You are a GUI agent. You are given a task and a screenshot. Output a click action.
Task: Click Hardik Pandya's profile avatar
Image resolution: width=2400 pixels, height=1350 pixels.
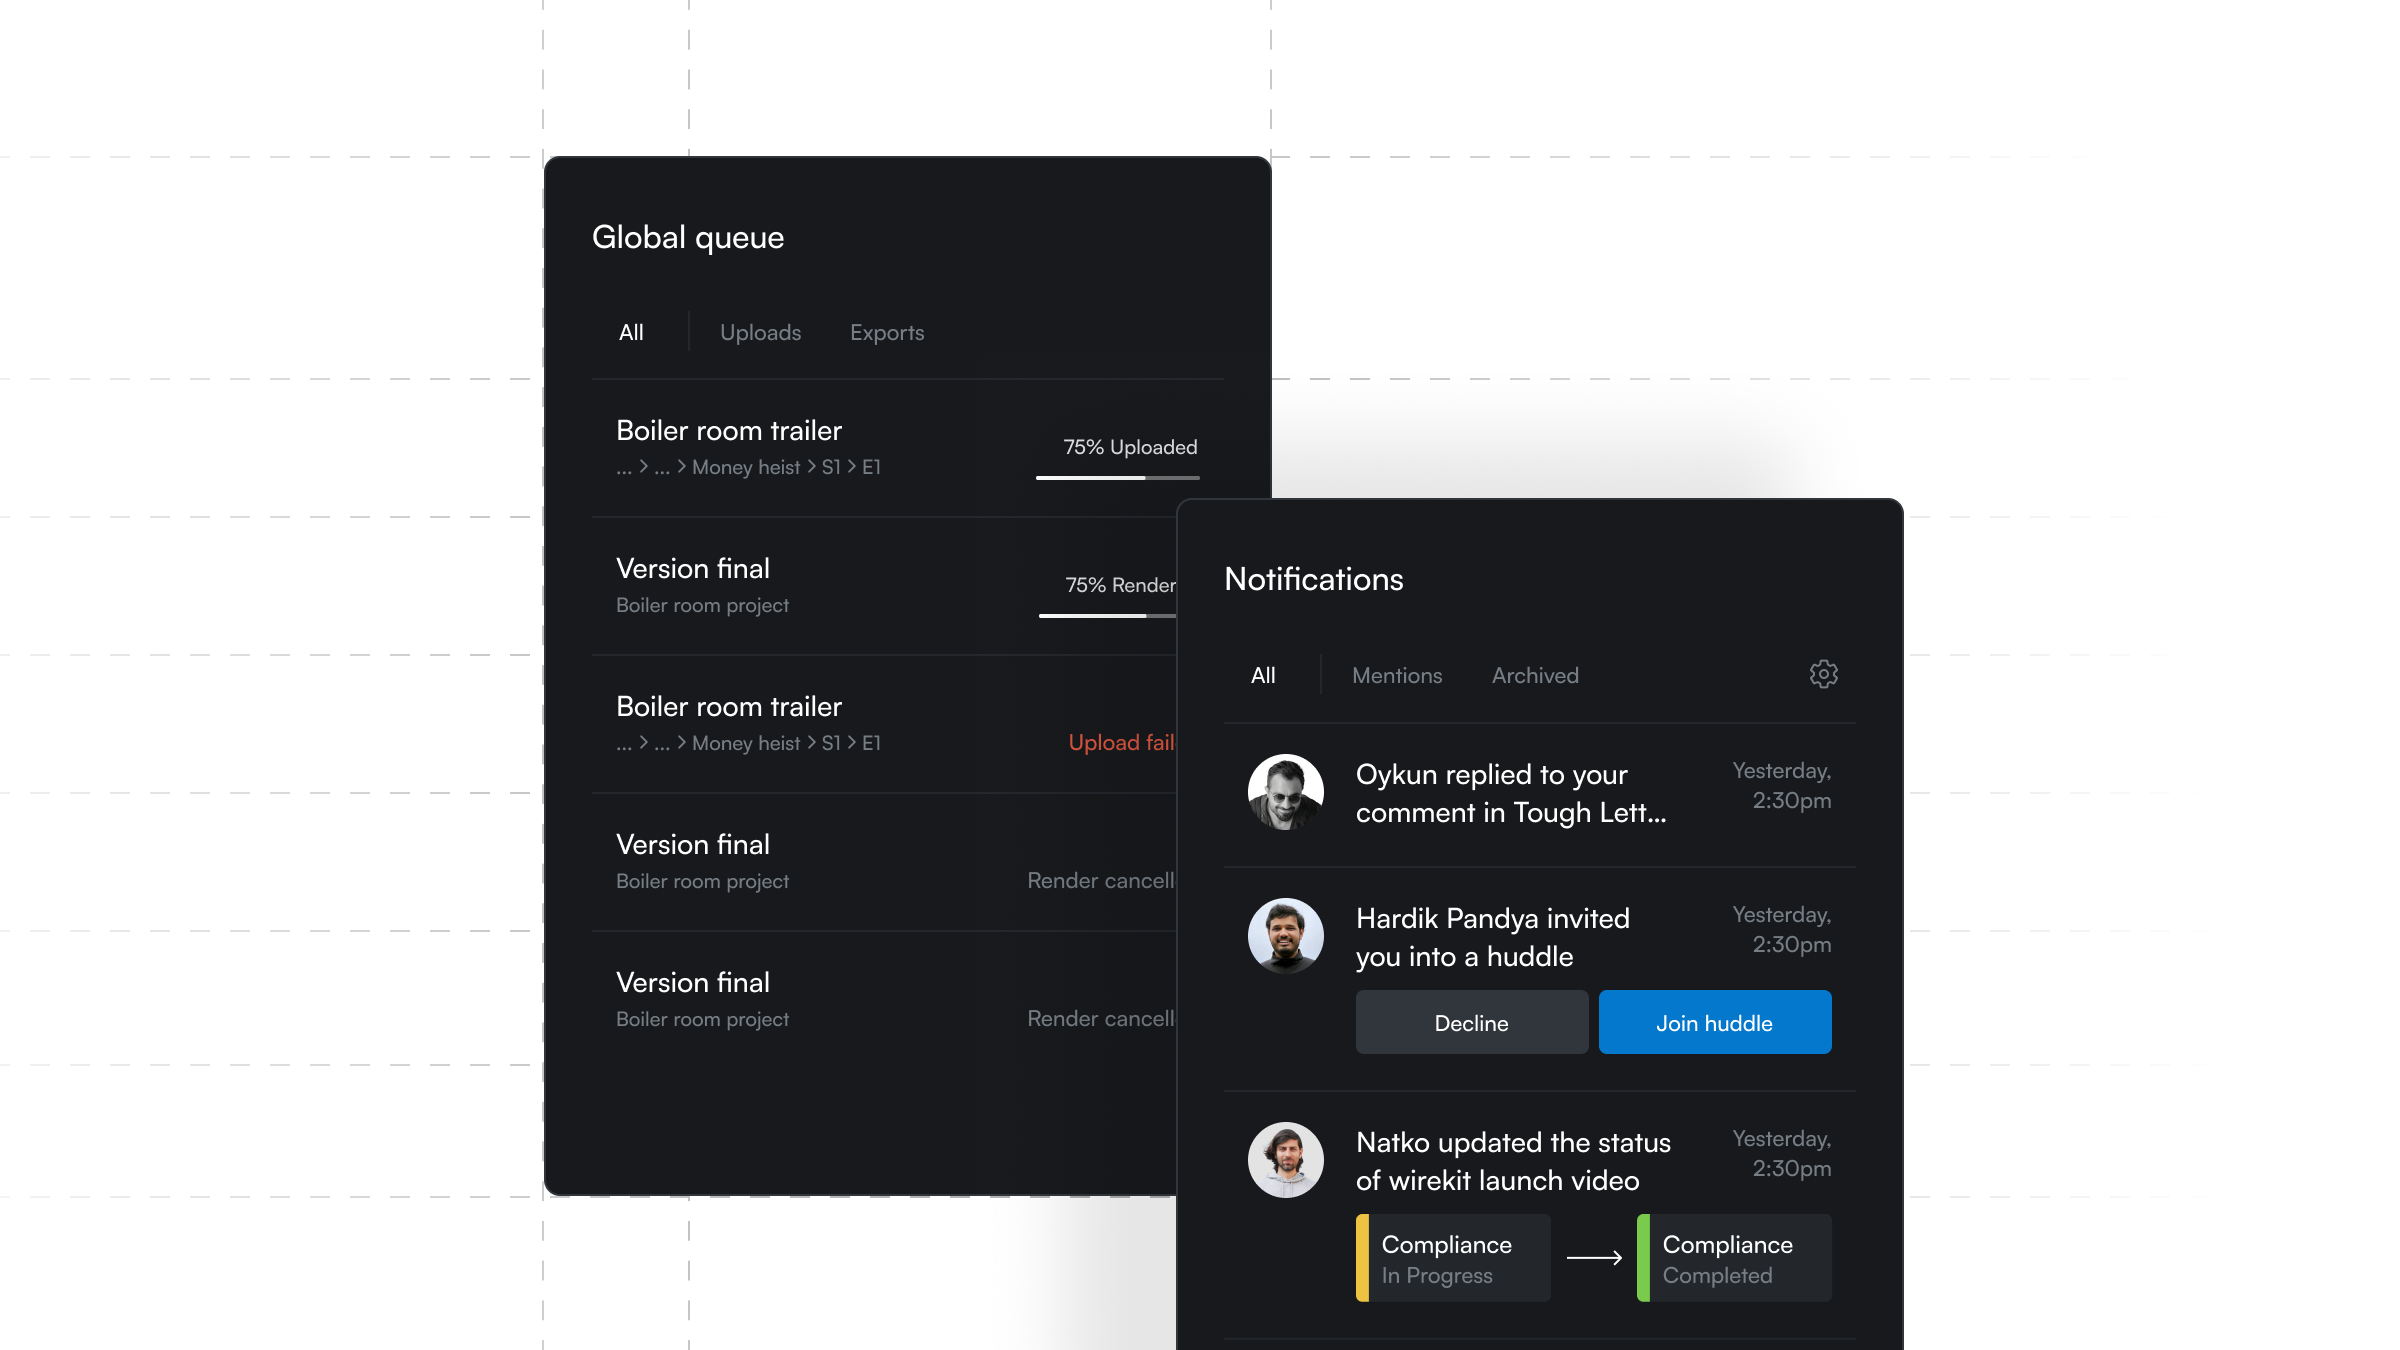[x=1286, y=936]
